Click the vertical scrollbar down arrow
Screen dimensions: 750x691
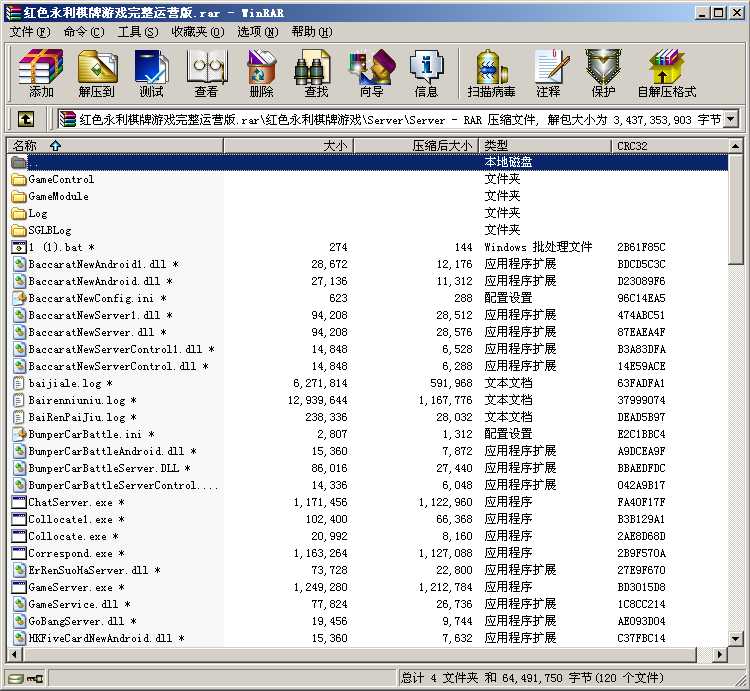[x=736, y=638]
